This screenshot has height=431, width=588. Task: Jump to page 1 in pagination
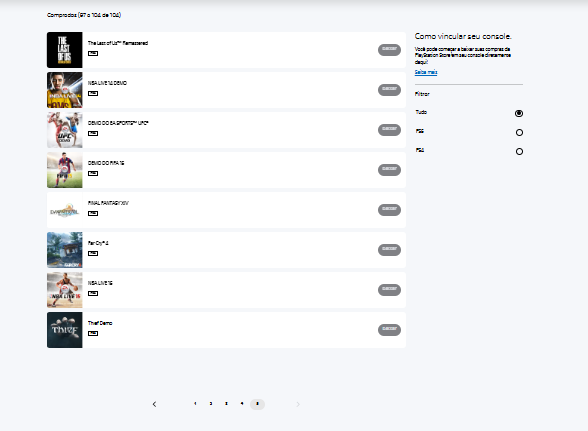click(195, 404)
